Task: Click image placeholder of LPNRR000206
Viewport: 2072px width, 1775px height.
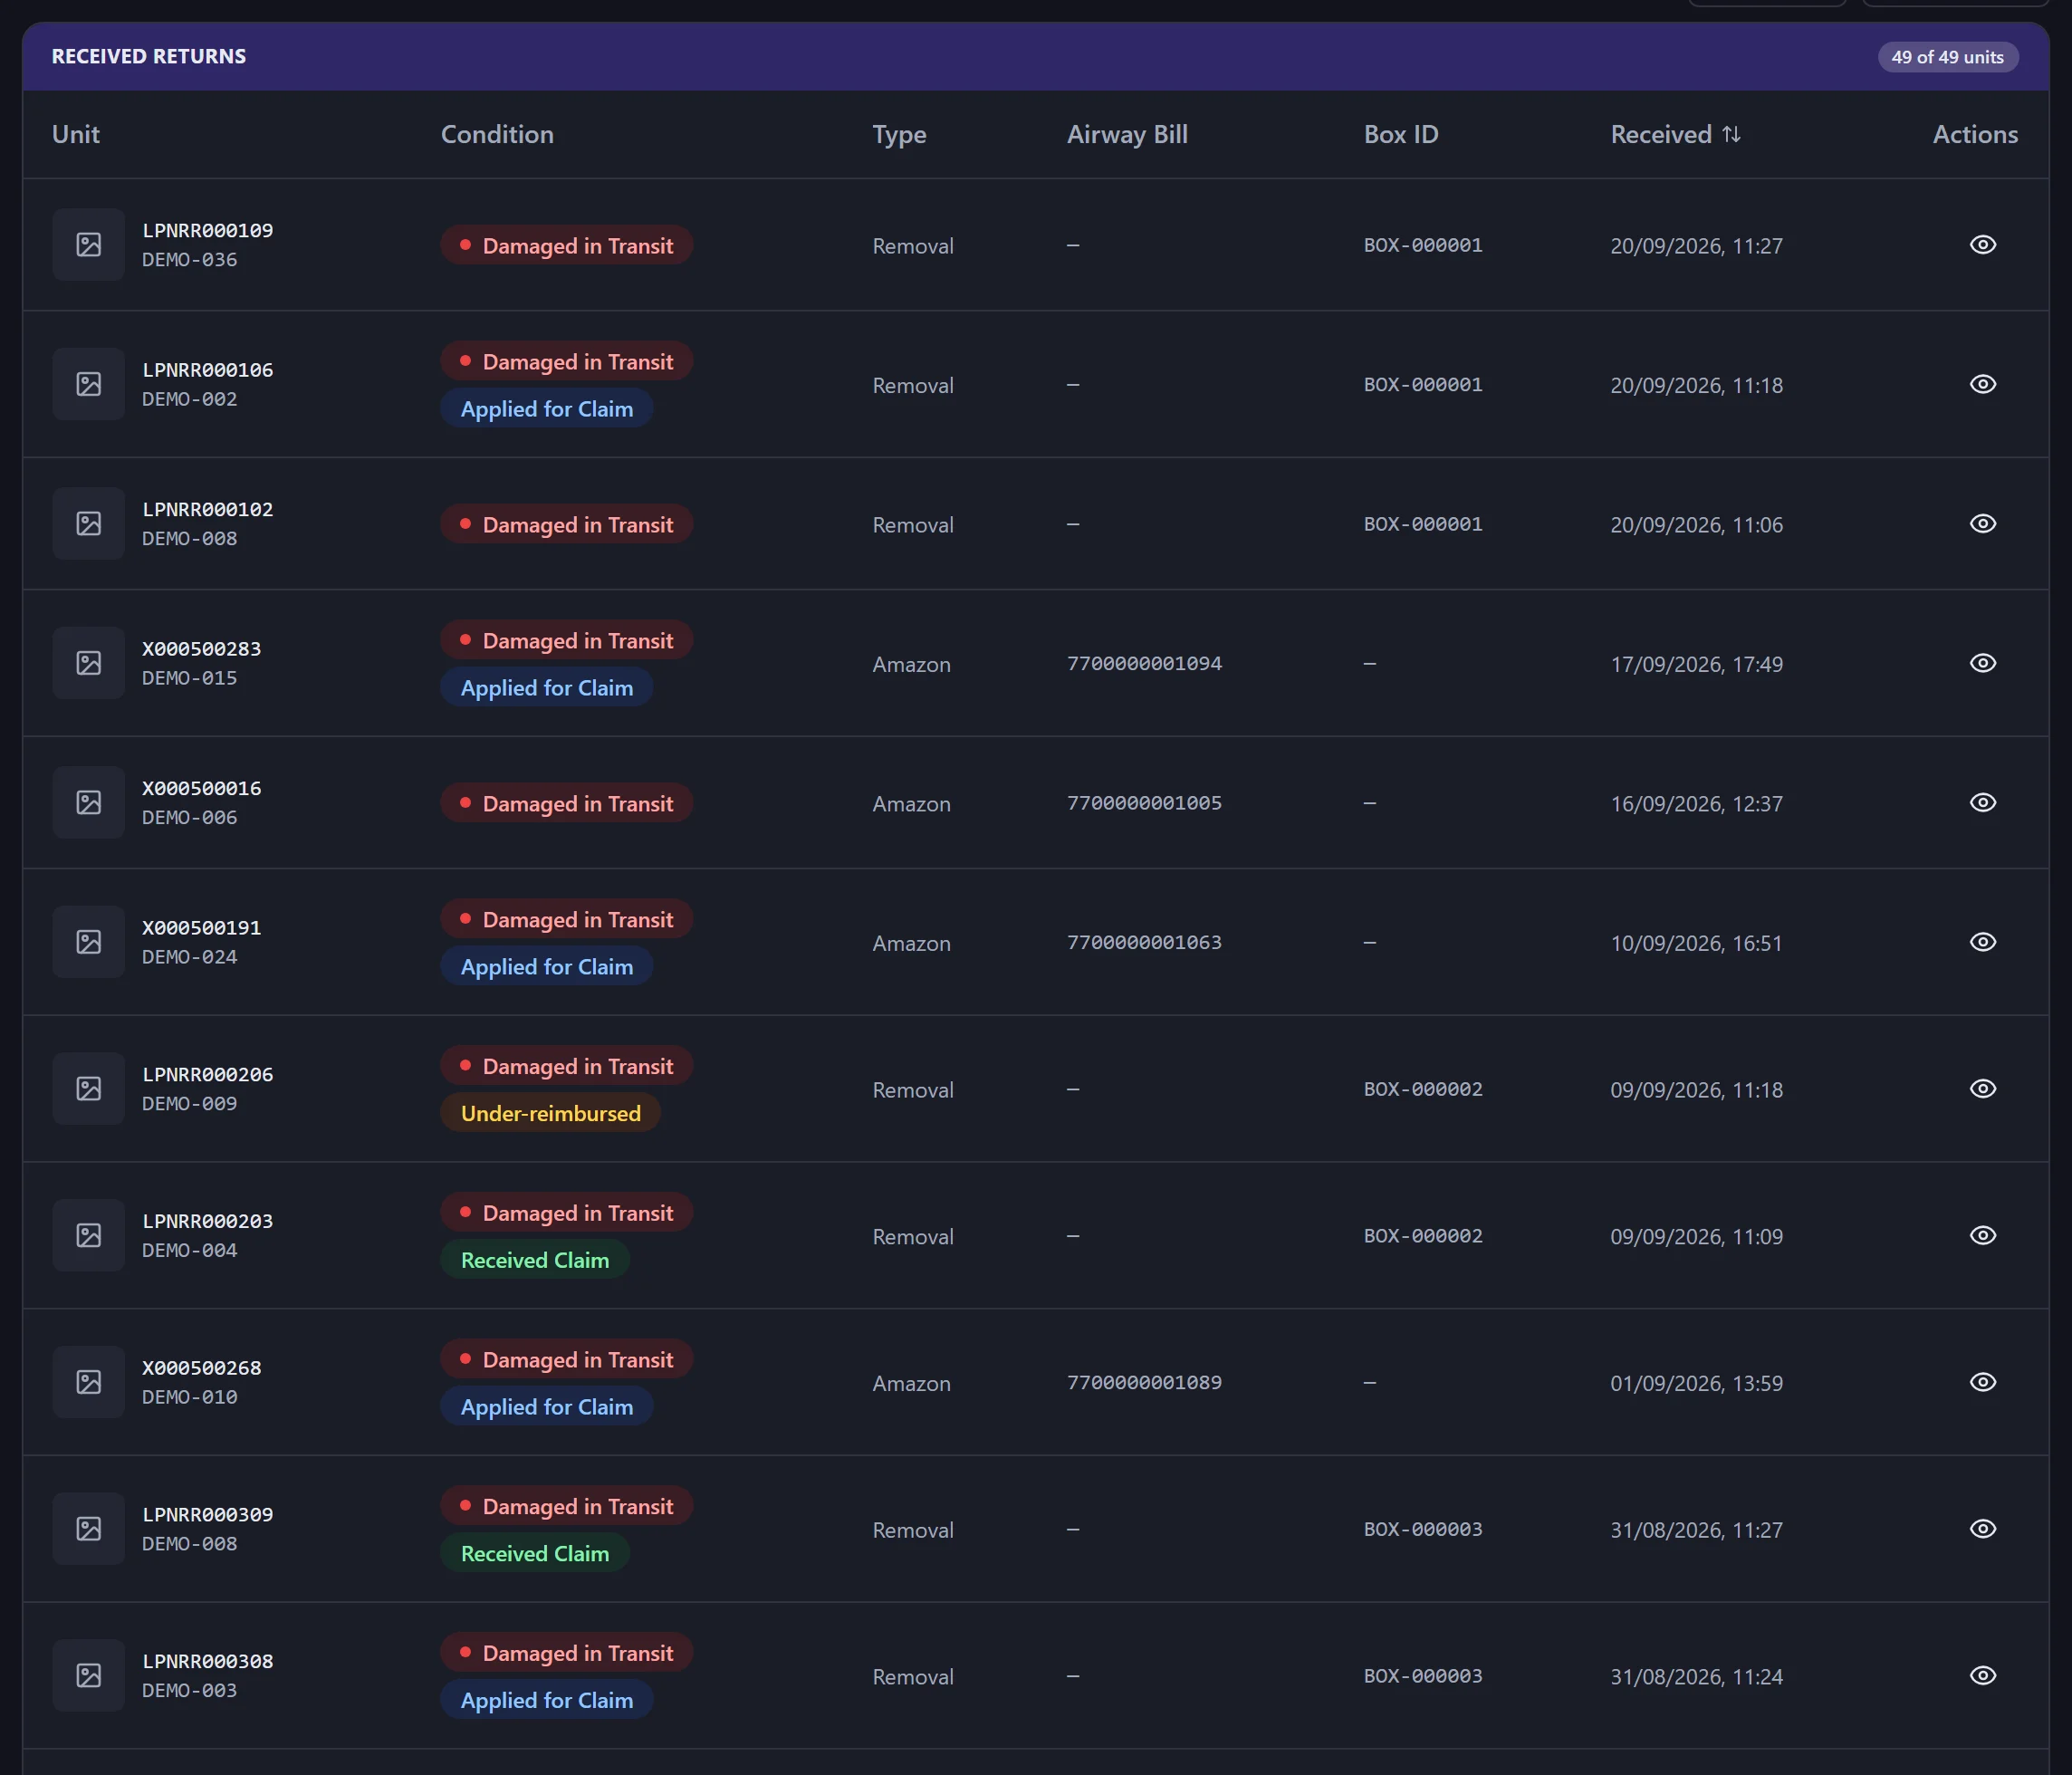Action: click(x=89, y=1089)
